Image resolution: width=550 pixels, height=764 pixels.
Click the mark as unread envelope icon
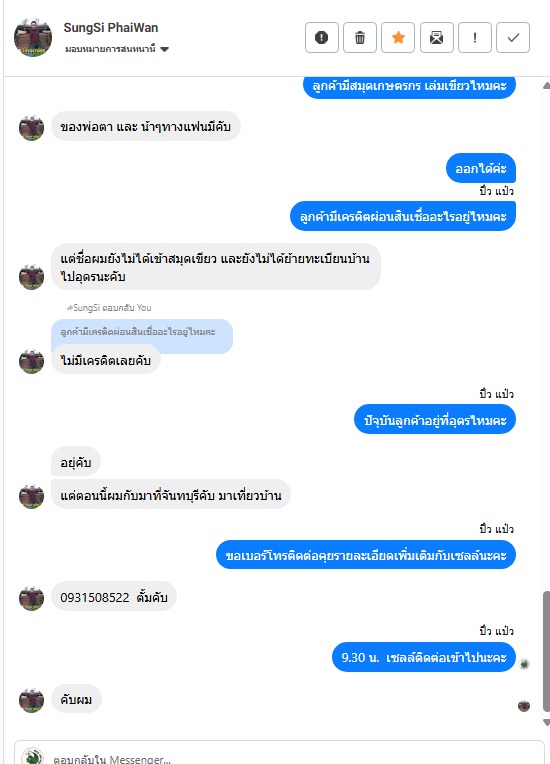(x=436, y=38)
